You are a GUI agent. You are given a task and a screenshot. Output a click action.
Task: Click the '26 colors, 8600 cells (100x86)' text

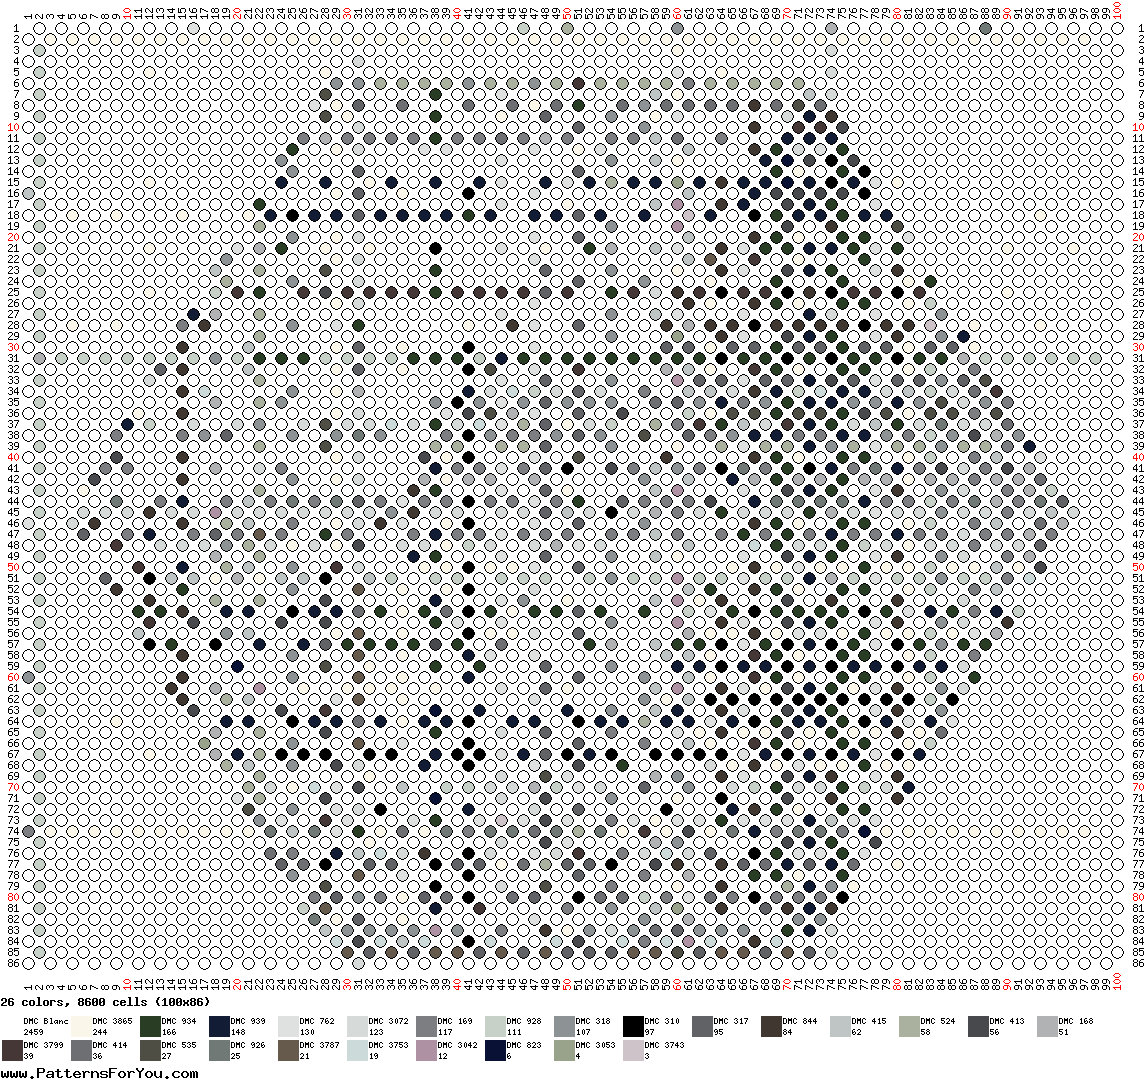(105, 1002)
